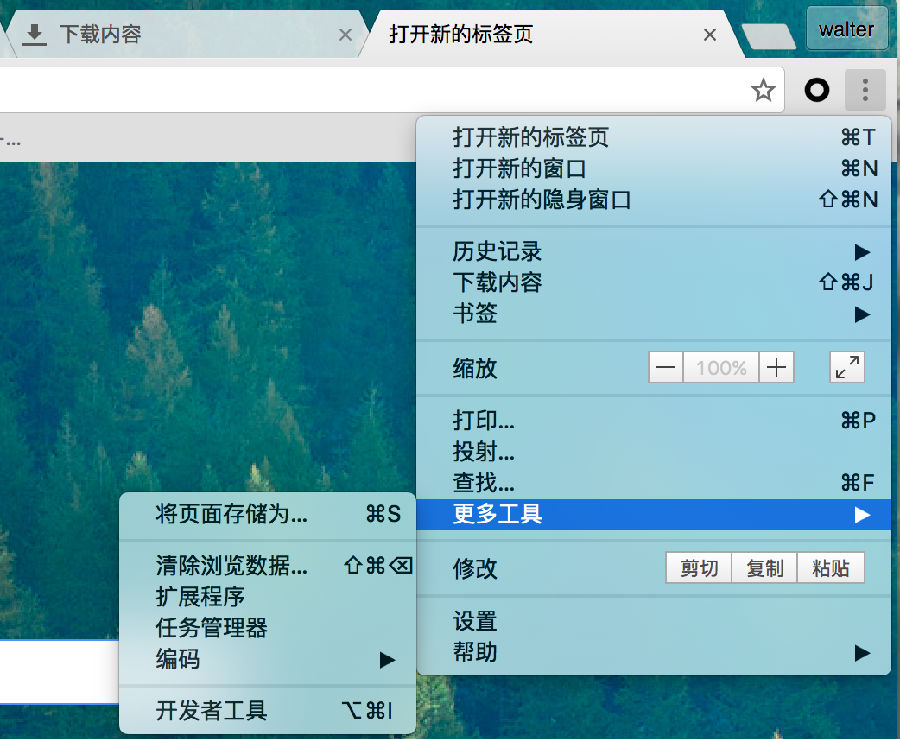Select 打印... menu item
This screenshot has width=900, height=739.
(654, 421)
